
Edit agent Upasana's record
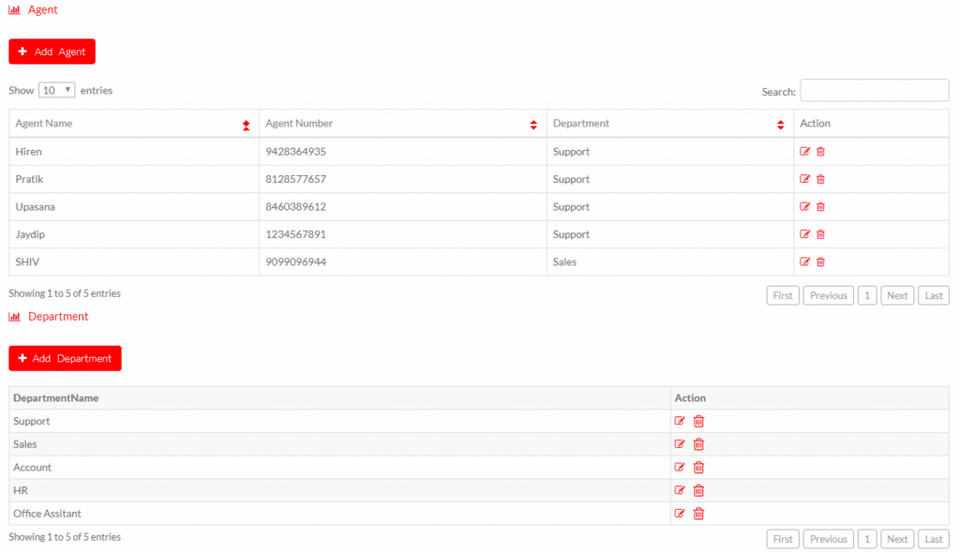click(x=804, y=206)
